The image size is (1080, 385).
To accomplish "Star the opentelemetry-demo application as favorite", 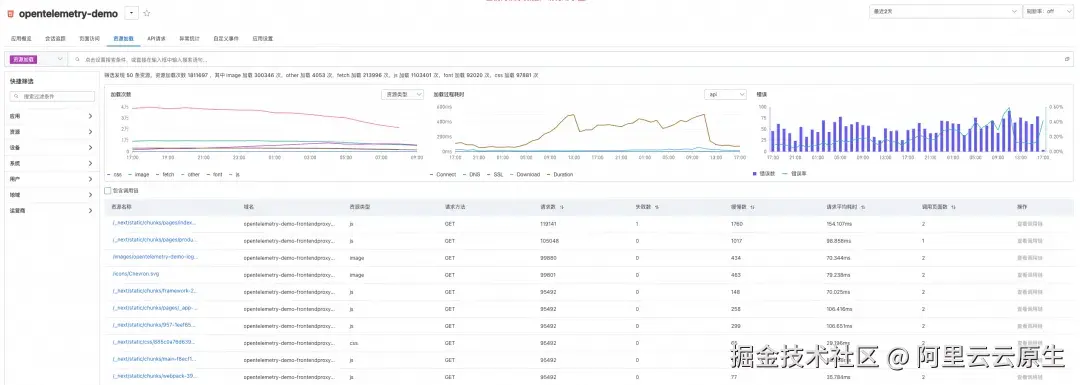I will point(146,13).
